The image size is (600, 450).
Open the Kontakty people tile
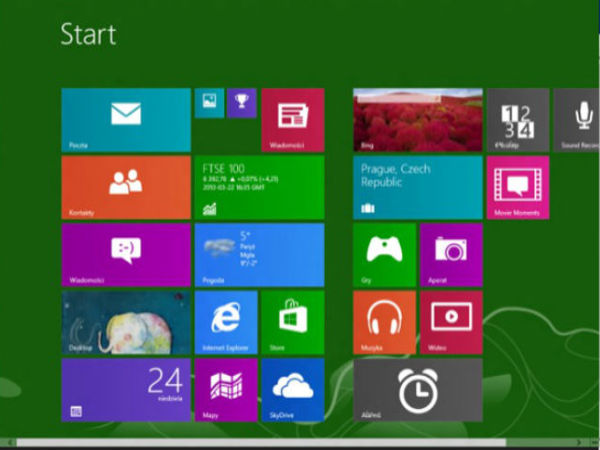pos(126,188)
